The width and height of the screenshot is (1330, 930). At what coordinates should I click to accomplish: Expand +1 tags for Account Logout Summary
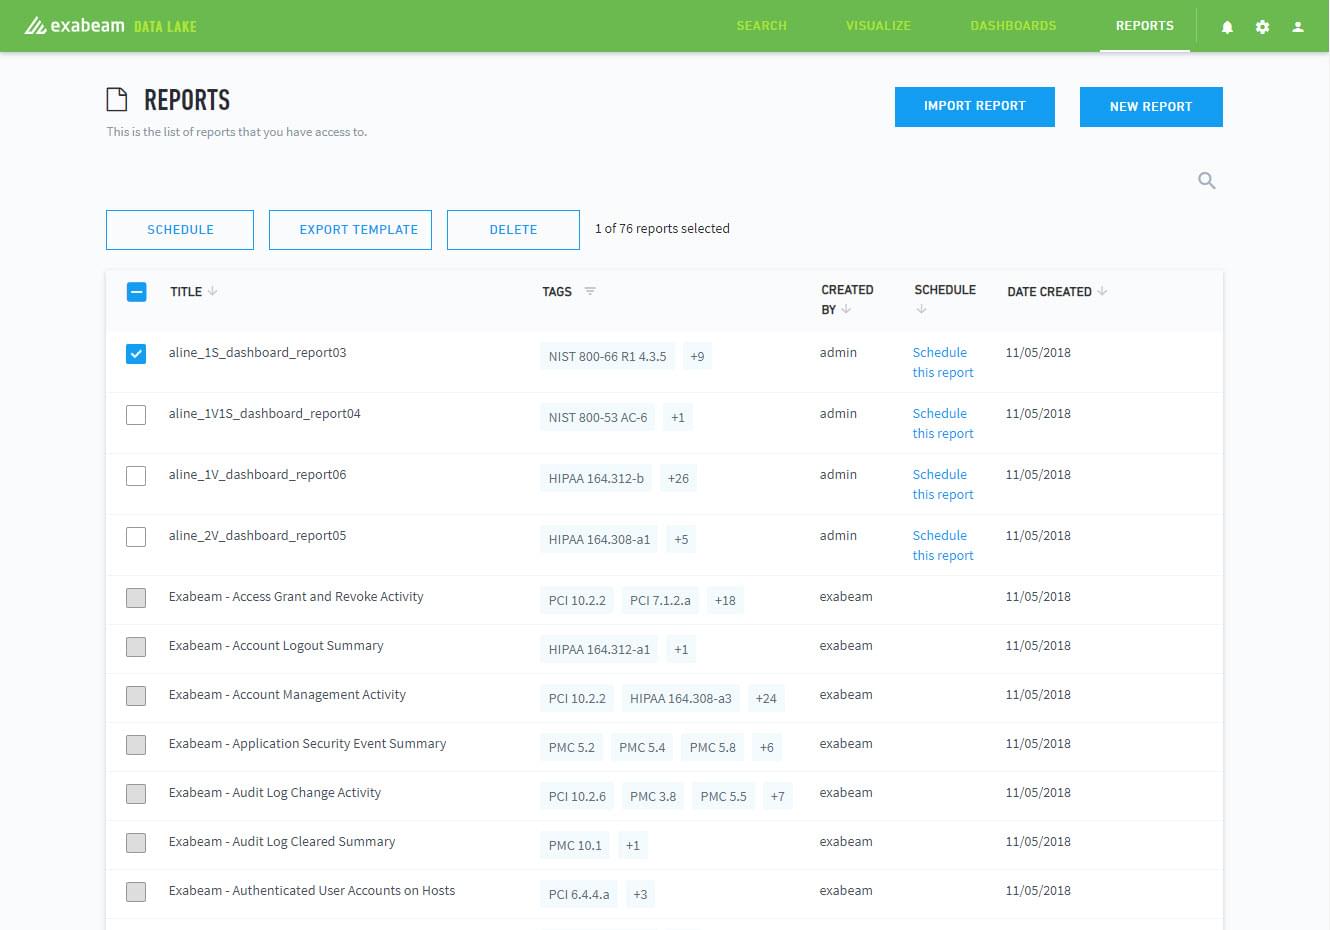tap(681, 649)
